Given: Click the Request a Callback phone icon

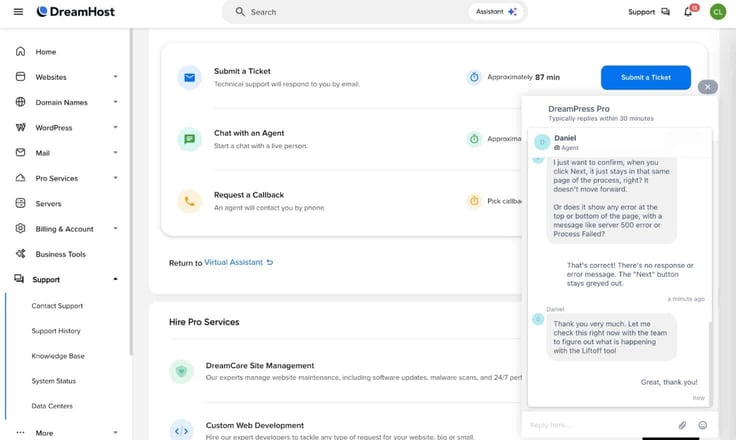Looking at the screenshot, I should (190, 201).
